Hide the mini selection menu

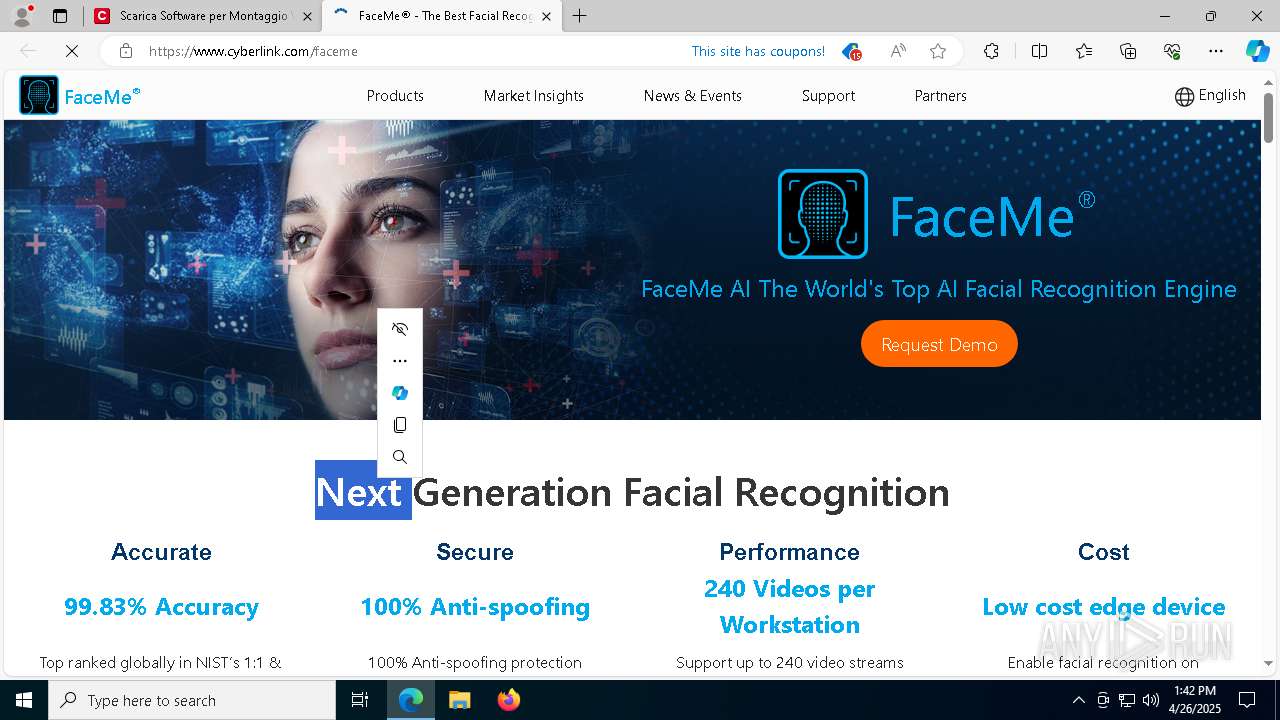[x=400, y=329]
